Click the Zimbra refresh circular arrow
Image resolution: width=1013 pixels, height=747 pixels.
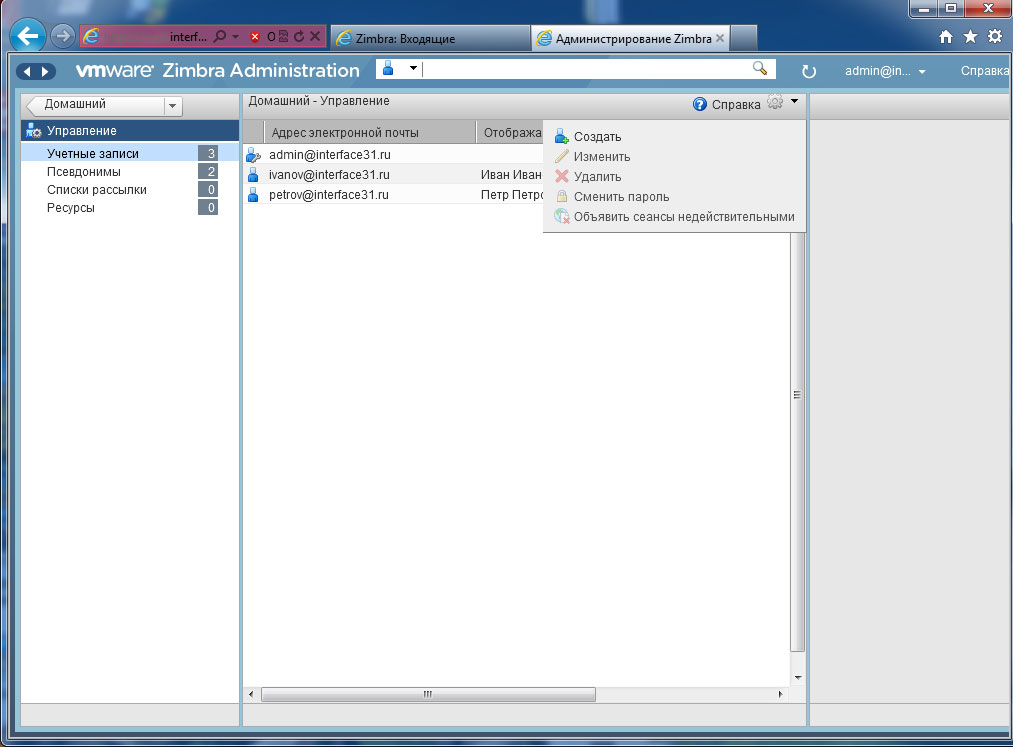tap(809, 71)
